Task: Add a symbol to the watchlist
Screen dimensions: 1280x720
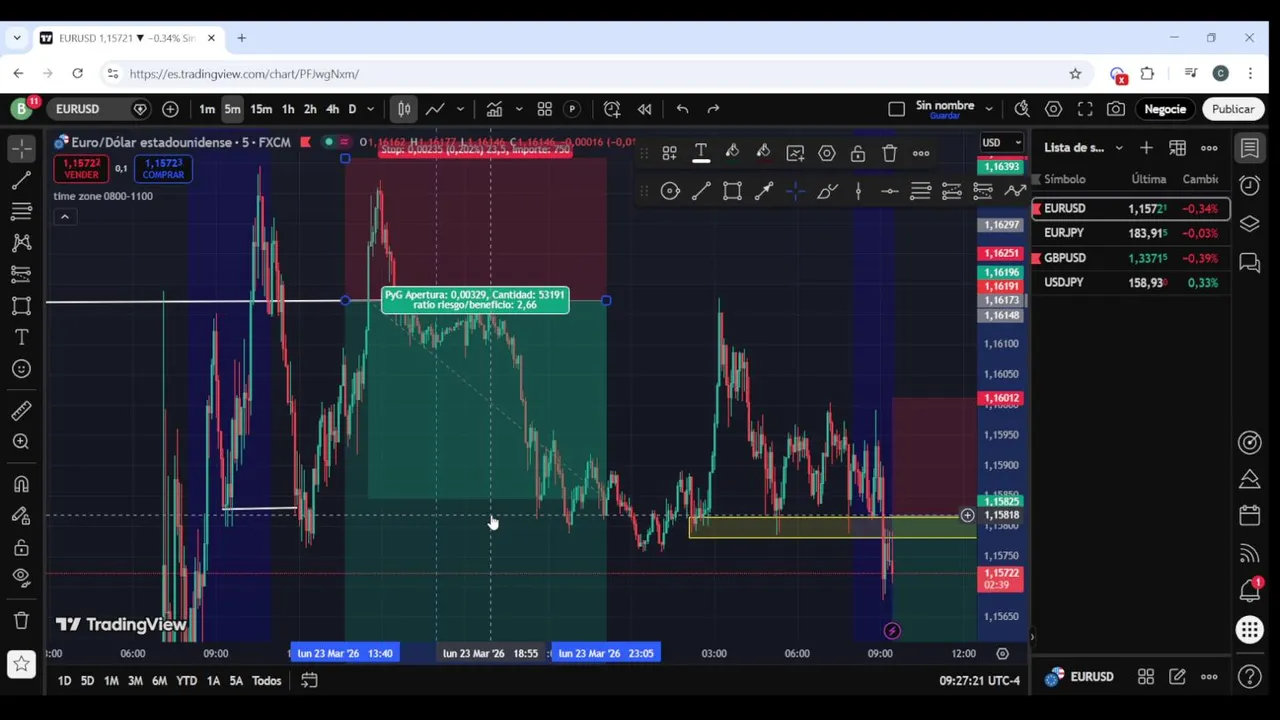Action: coord(1146,148)
